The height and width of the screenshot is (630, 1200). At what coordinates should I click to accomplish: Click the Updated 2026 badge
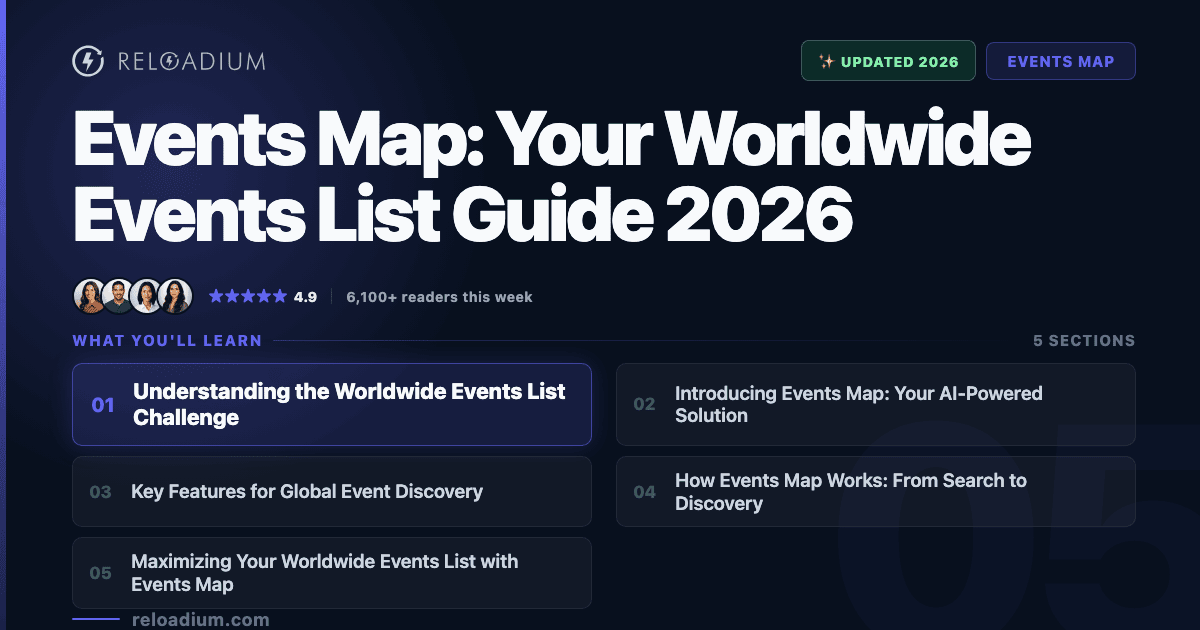click(888, 61)
